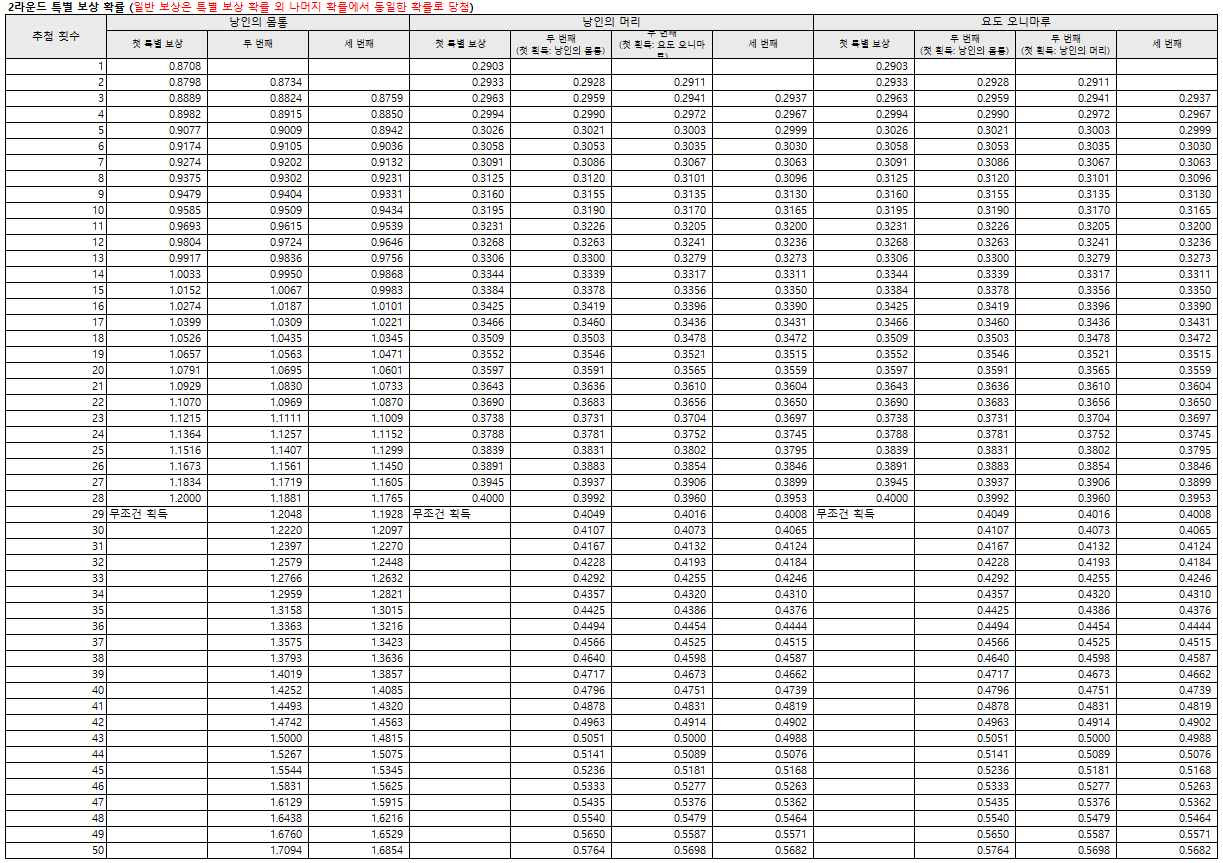Select "첫 특별 보상" header under 낭인의 머리
The width and height of the screenshot is (1223, 863).
[459, 44]
